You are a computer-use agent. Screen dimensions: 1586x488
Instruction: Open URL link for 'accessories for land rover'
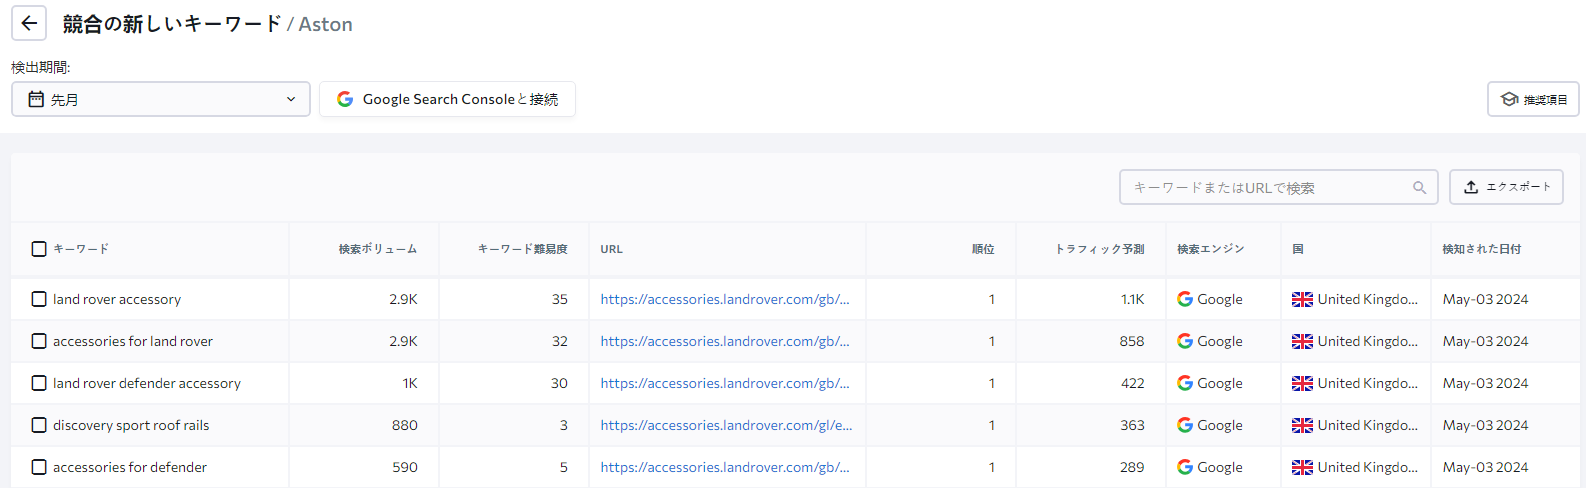[725, 341]
